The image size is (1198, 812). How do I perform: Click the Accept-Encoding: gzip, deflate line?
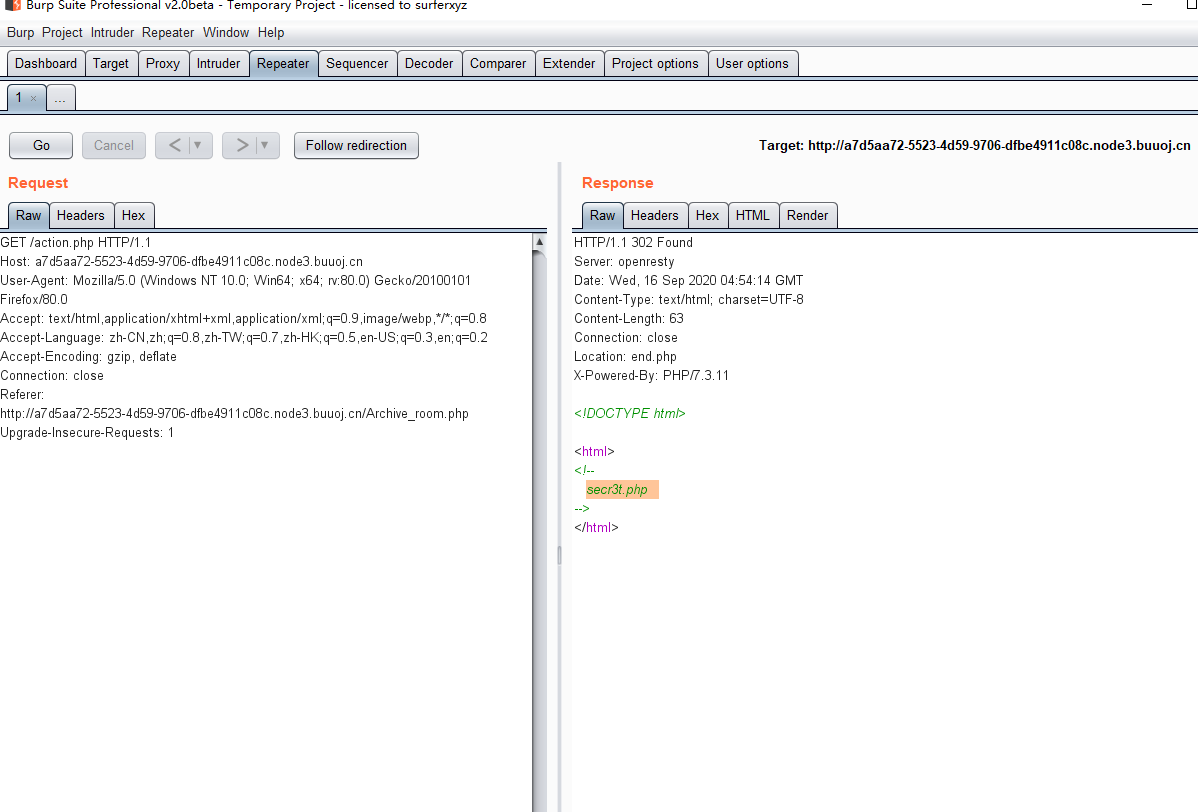pyautogui.click(x=89, y=357)
